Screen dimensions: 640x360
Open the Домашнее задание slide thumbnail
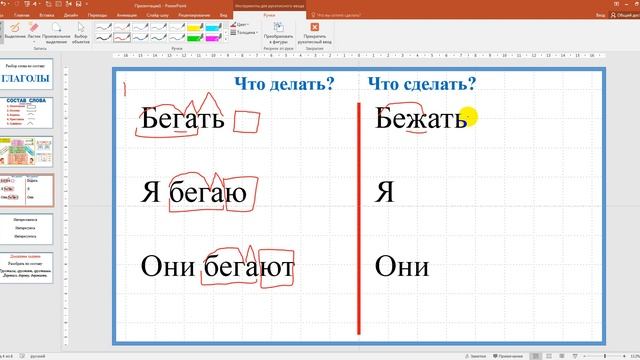26,268
